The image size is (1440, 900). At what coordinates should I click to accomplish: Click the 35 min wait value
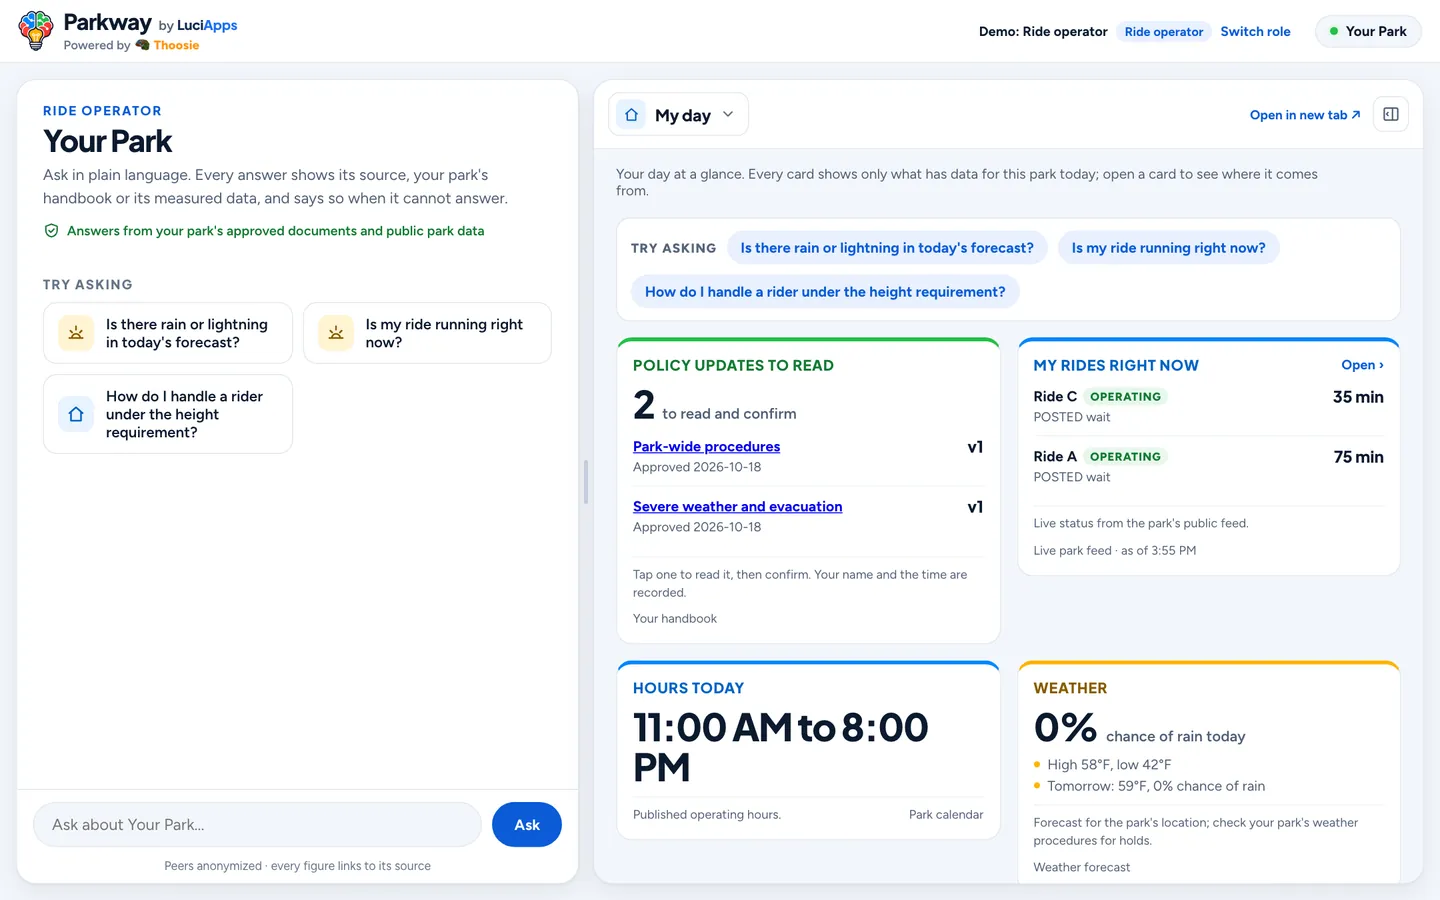[x=1358, y=397]
